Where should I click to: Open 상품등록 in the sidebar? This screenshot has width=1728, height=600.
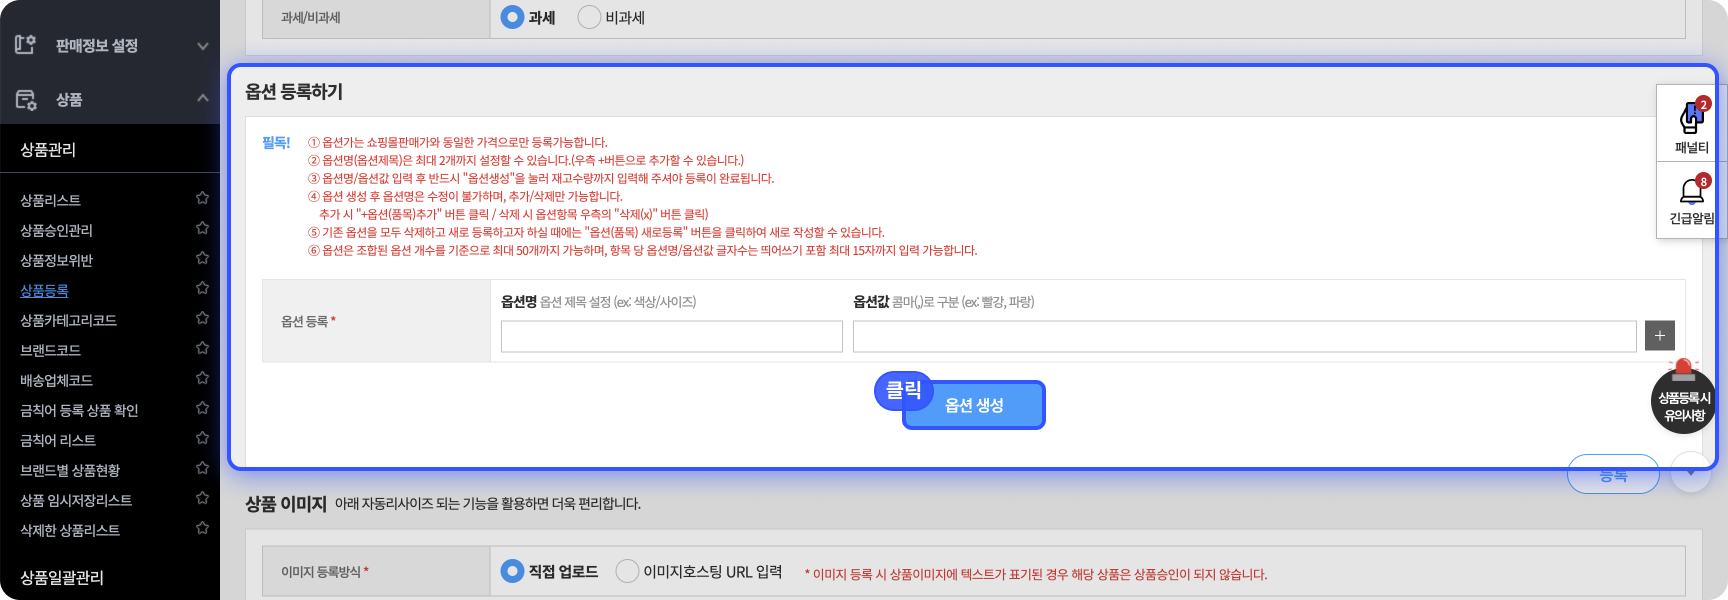click(x=45, y=291)
